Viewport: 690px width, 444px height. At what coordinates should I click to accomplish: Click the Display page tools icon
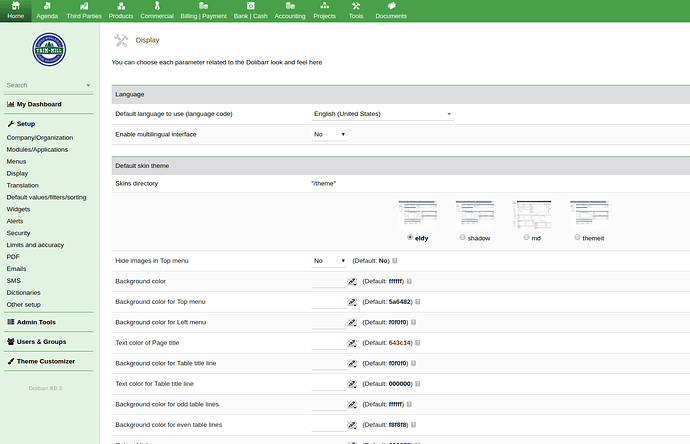pos(121,40)
